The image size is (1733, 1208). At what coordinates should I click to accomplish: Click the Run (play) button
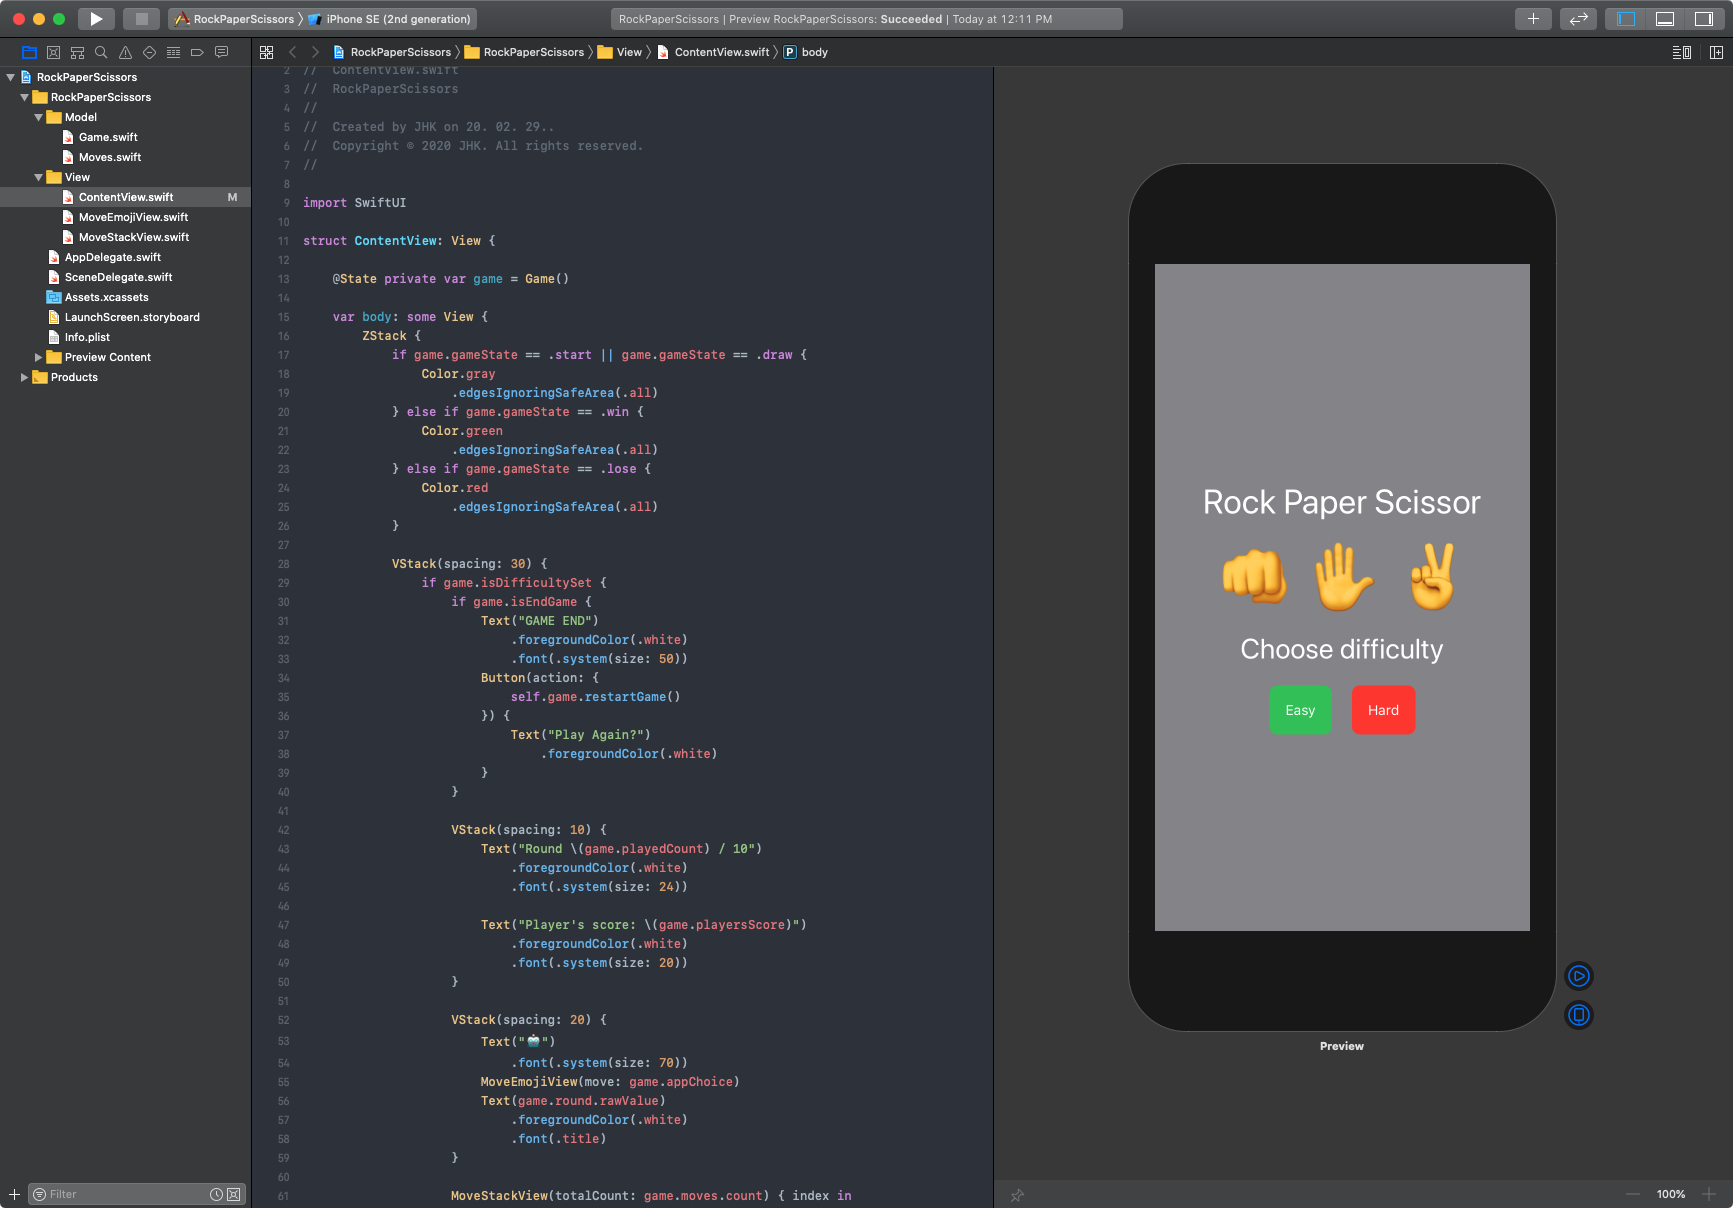click(x=96, y=19)
